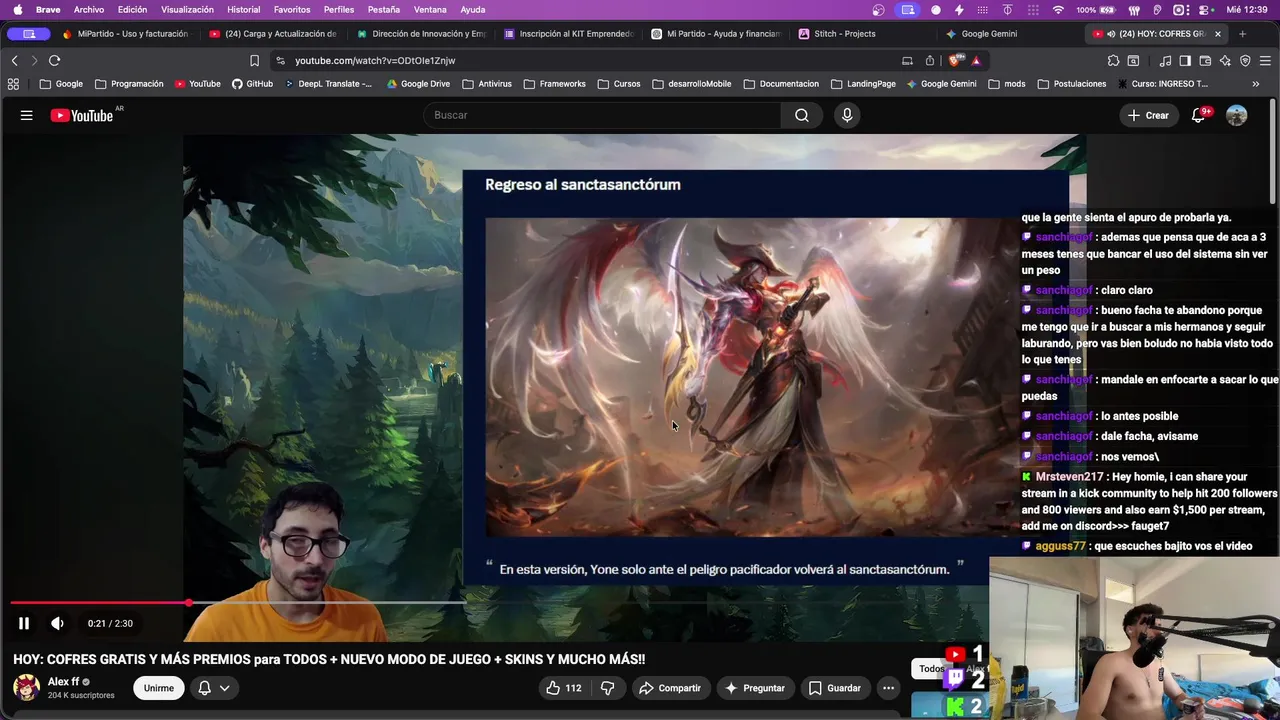
Task: Open the account avatar menu
Action: [1237, 116]
